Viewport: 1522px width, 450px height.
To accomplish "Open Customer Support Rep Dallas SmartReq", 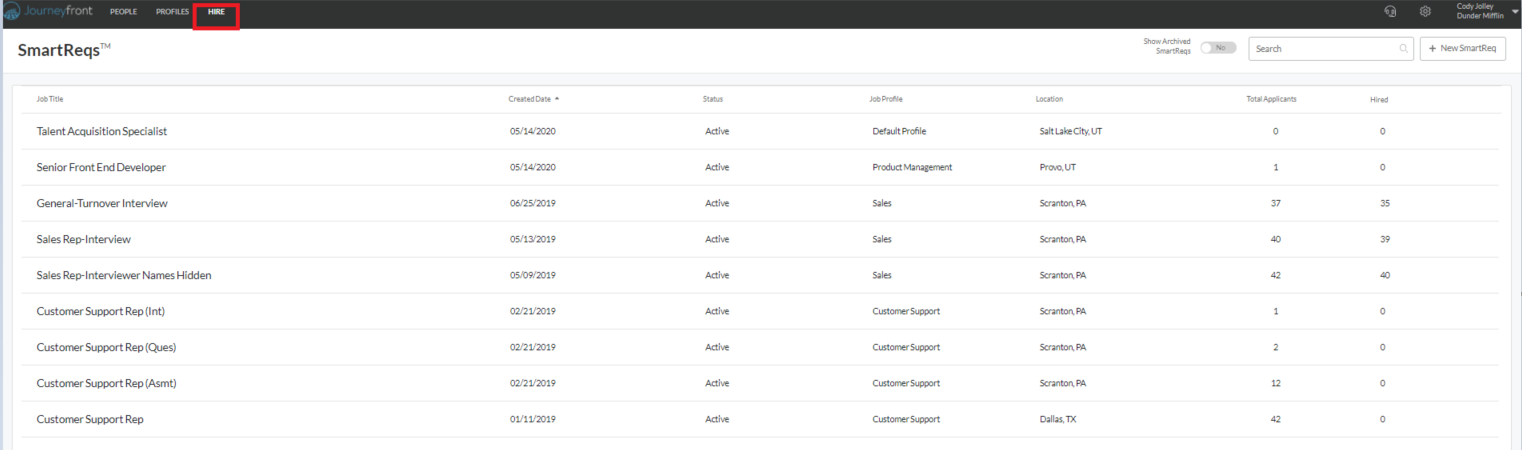I will (90, 419).
